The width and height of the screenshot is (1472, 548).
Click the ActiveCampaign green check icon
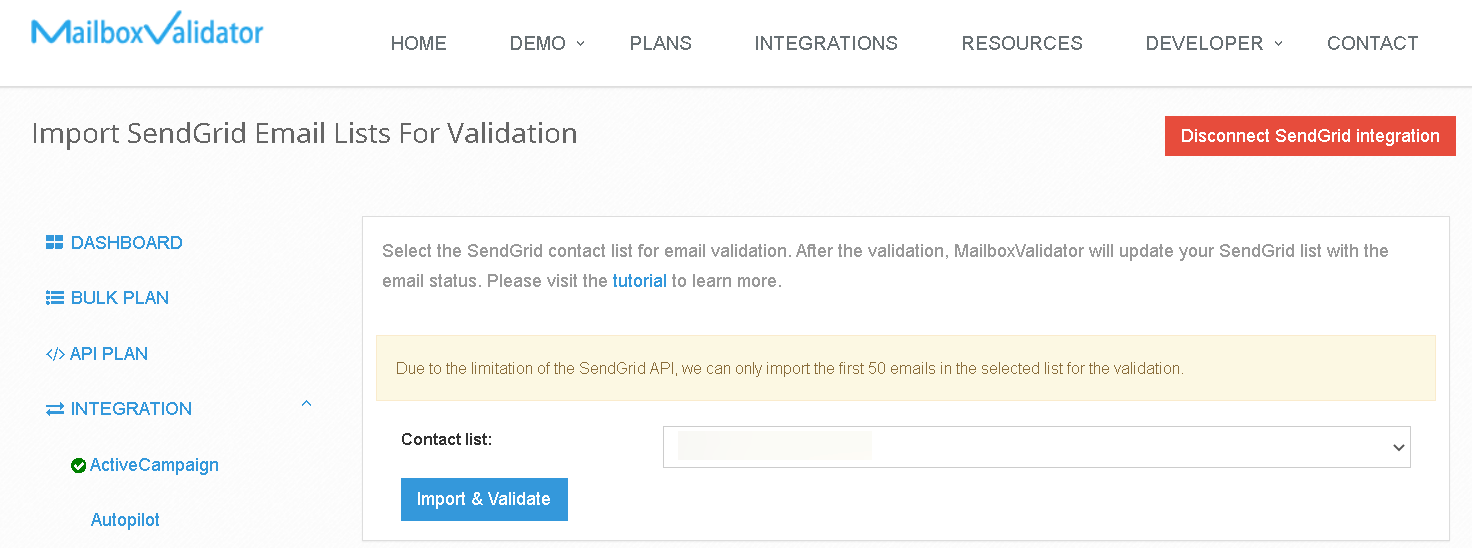click(x=78, y=465)
